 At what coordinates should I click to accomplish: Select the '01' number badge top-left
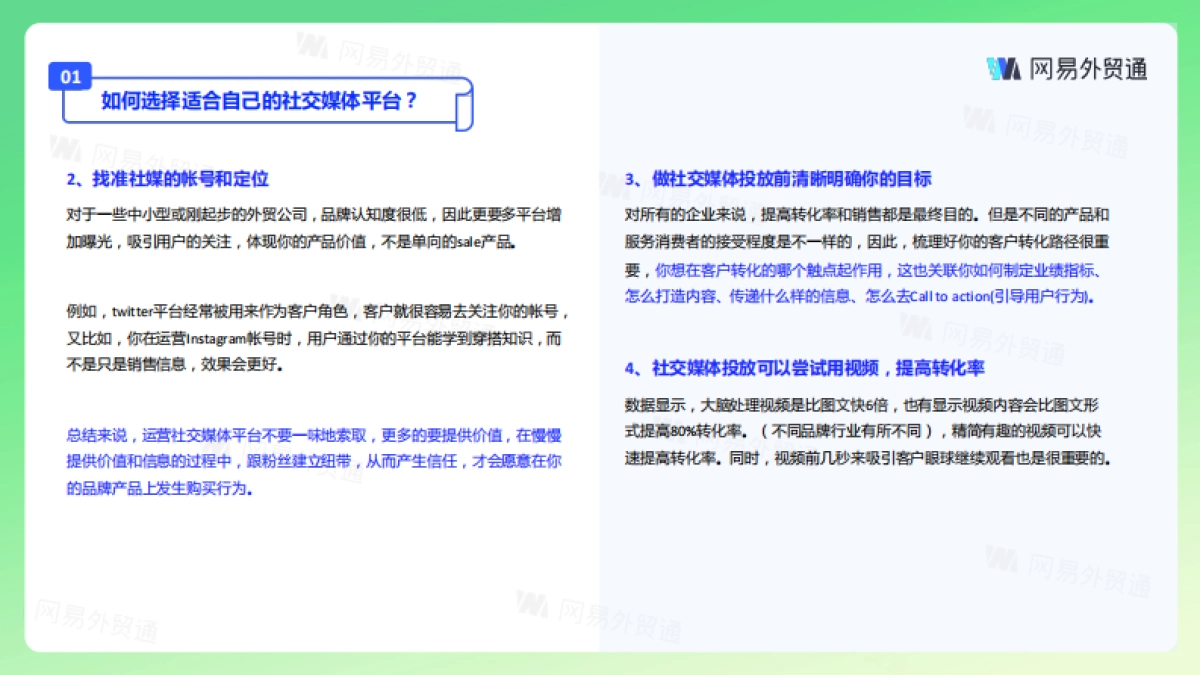[x=69, y=75]
